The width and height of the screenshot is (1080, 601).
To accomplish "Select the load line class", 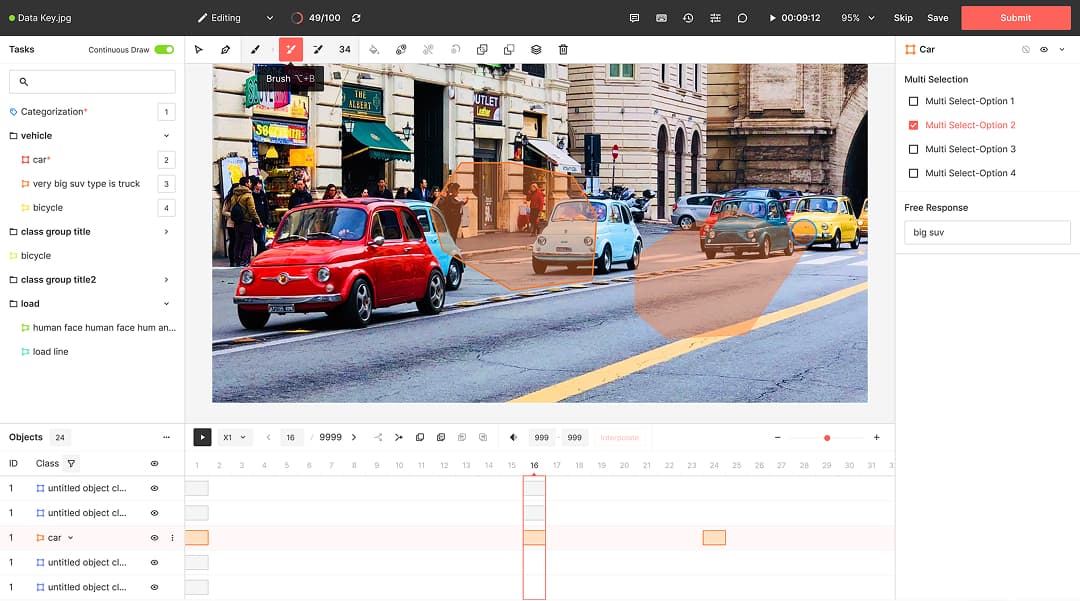I will click(50, 352).
